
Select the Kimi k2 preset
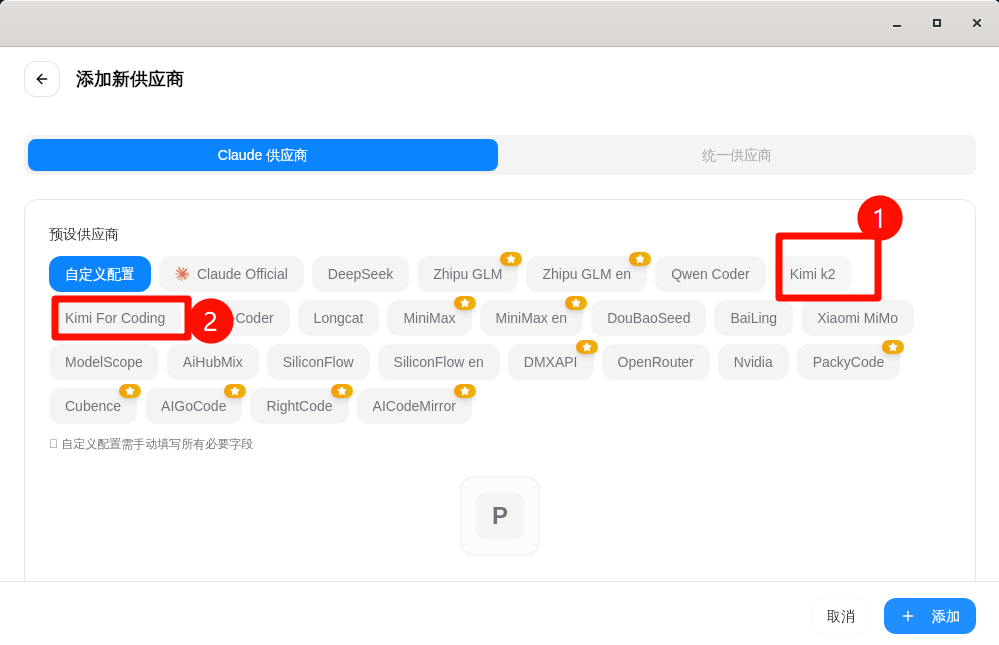(x=812, y=274)
